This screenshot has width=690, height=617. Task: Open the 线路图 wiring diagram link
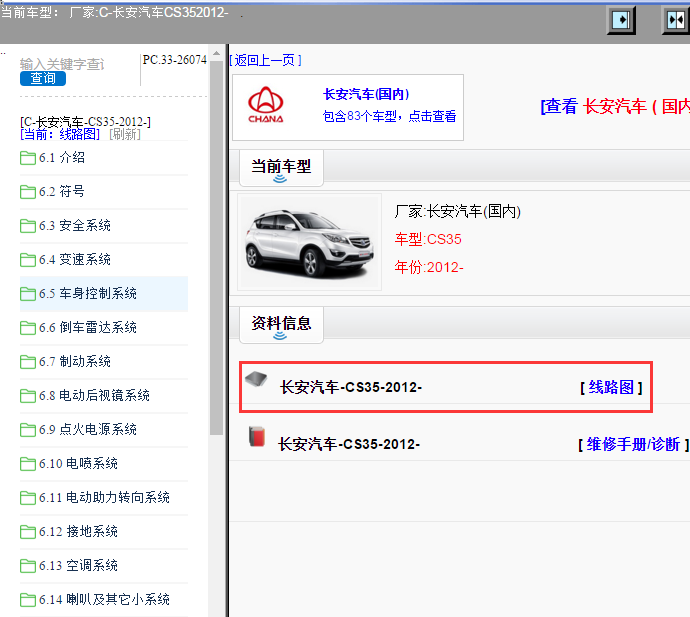tap(612, 387)
